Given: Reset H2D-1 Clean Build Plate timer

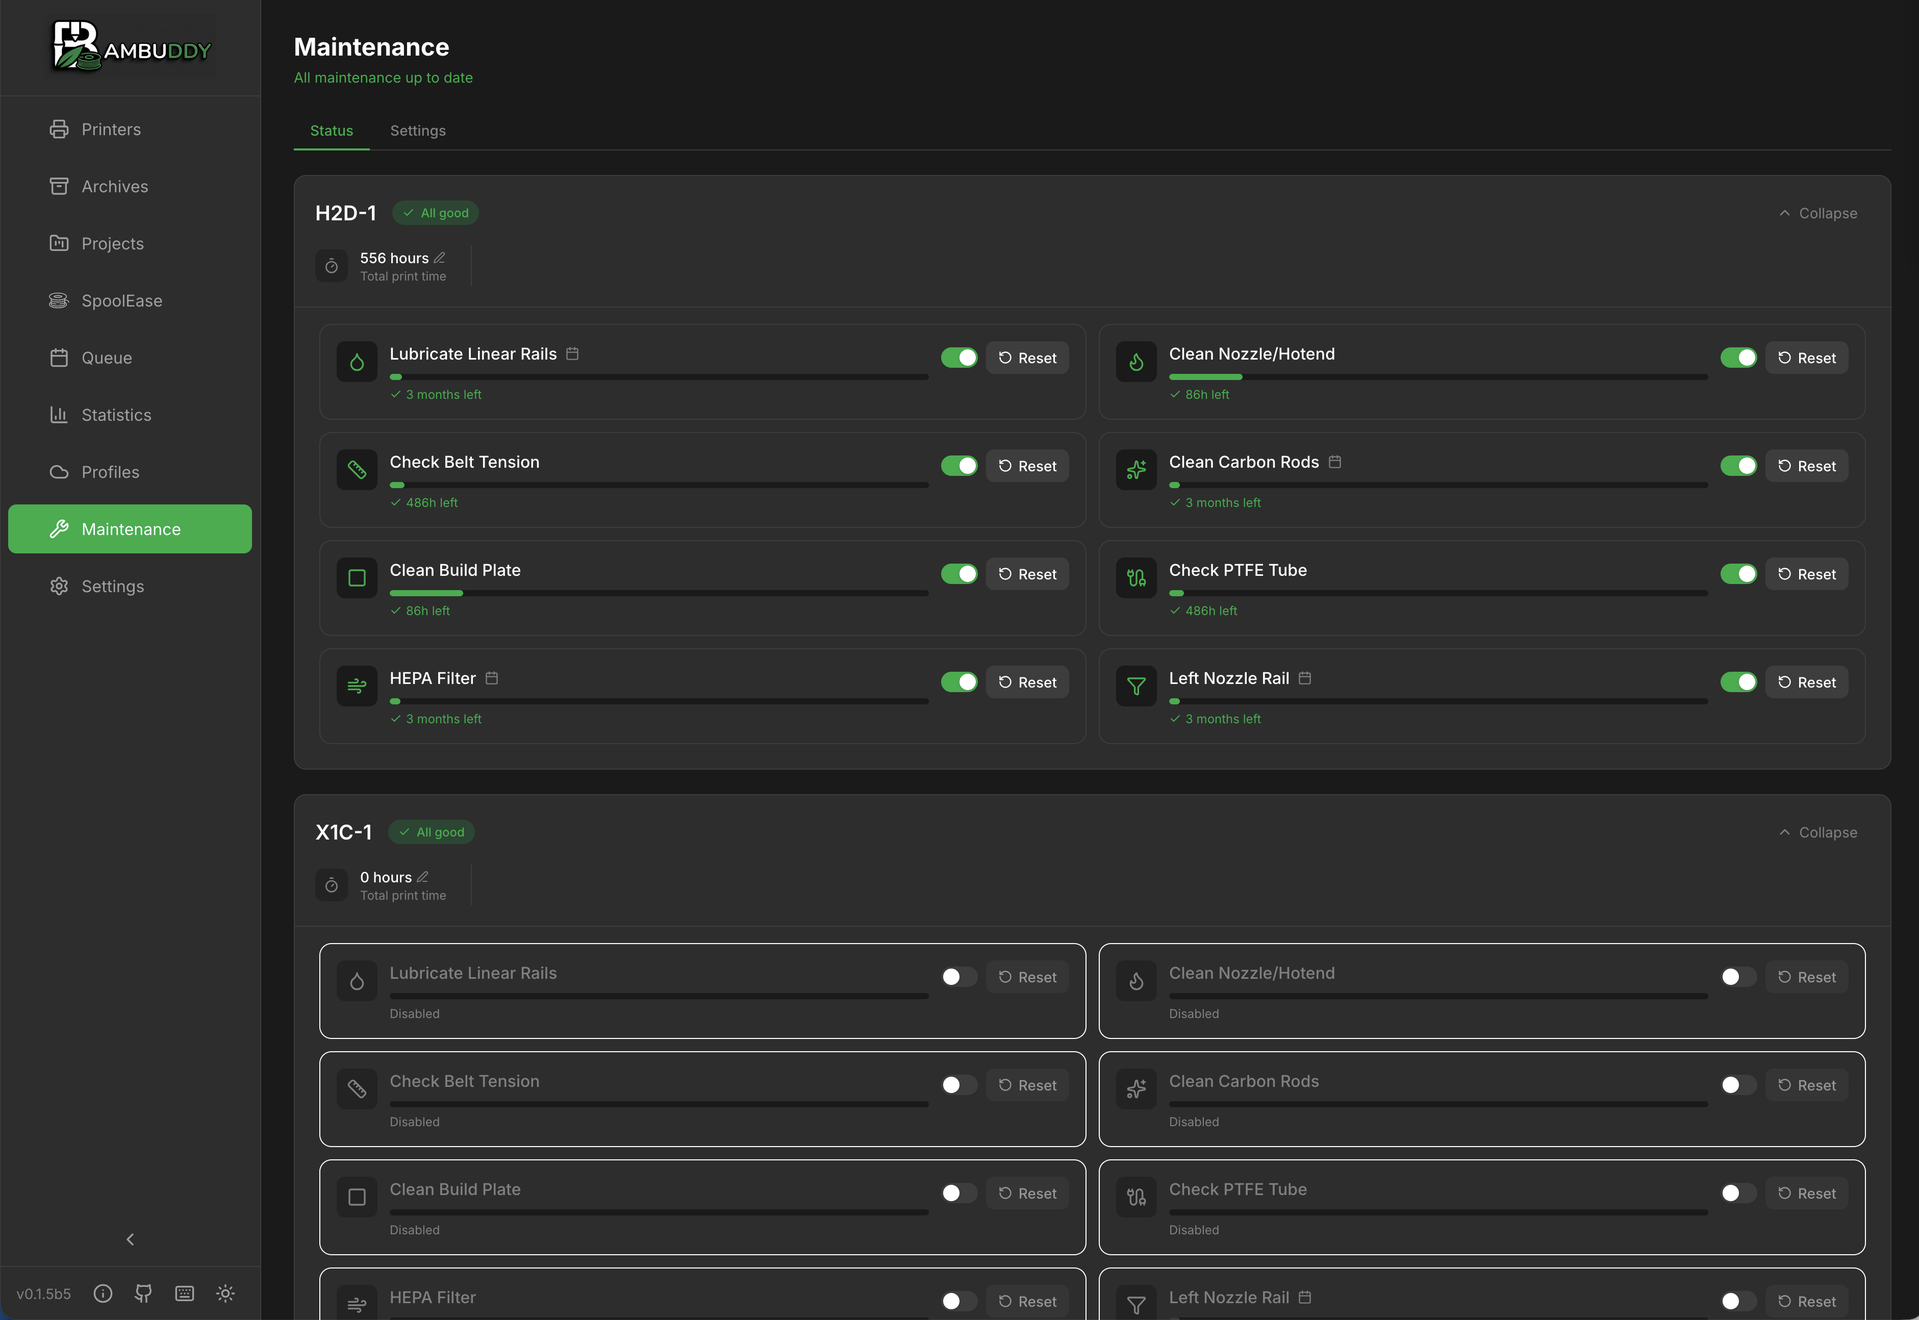Looking at the screenshot, I should coord(1027,574).
